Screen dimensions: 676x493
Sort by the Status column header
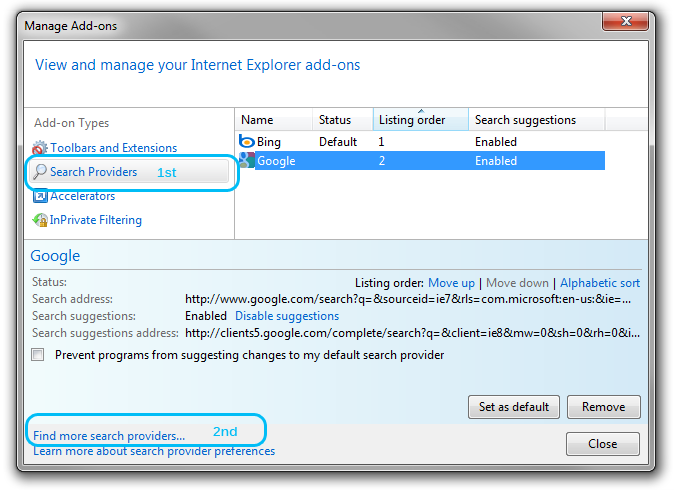(343, 120)
